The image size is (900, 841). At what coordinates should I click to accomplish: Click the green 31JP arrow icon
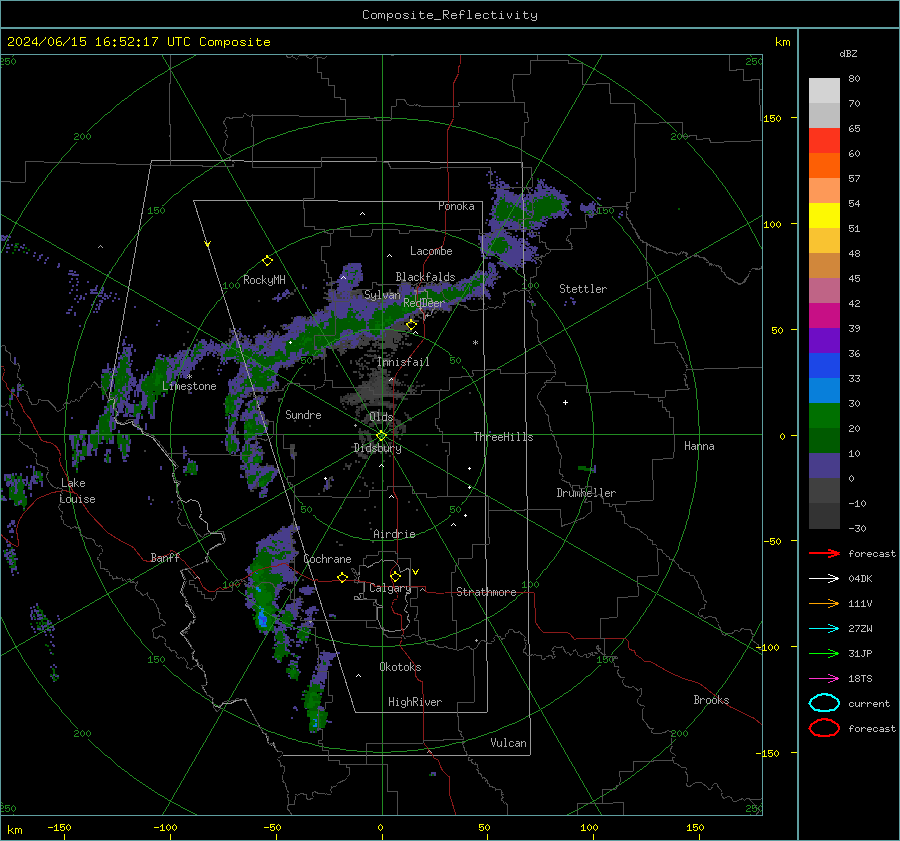pos(824,653)
